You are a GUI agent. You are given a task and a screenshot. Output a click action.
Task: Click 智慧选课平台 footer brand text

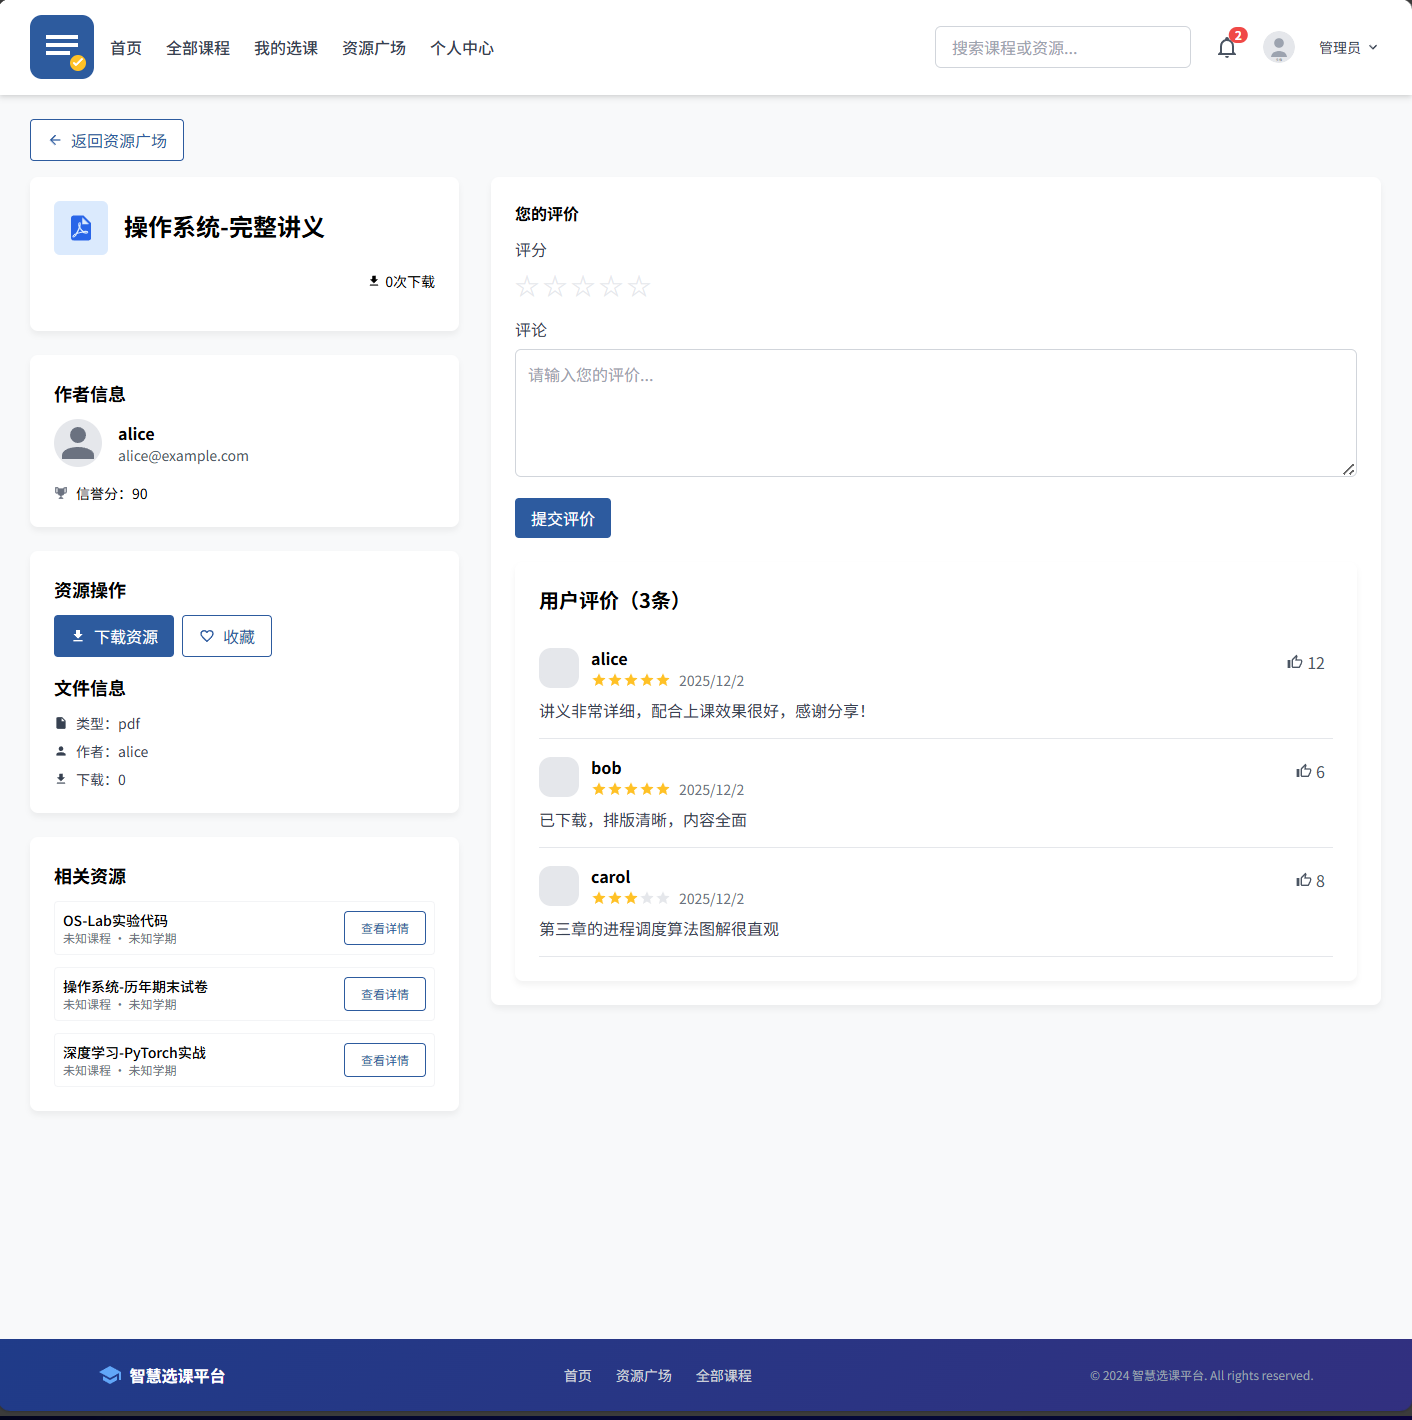tap(177, 1376)
